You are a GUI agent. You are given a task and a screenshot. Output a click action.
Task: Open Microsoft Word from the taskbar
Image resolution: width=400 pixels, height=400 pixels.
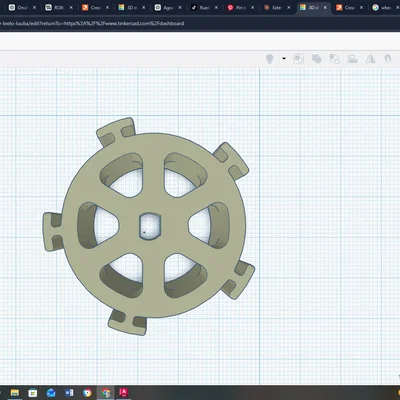coord(69,393)
